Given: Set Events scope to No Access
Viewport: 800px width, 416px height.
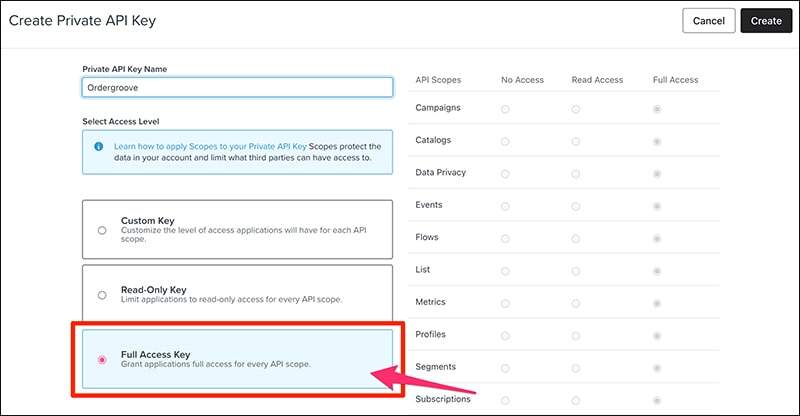Looking at the screenshot, I should [505, 206].
